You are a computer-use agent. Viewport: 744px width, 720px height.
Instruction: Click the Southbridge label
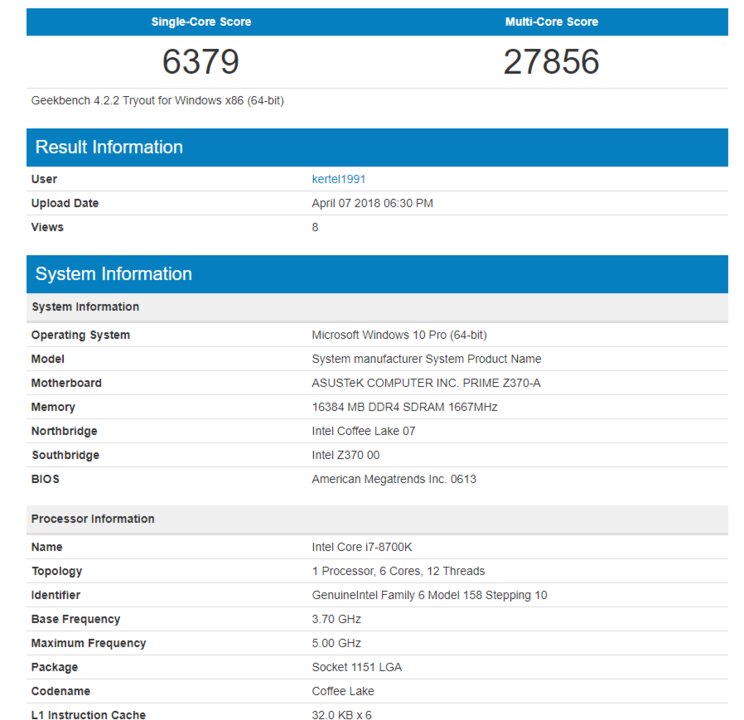[65, 455]
